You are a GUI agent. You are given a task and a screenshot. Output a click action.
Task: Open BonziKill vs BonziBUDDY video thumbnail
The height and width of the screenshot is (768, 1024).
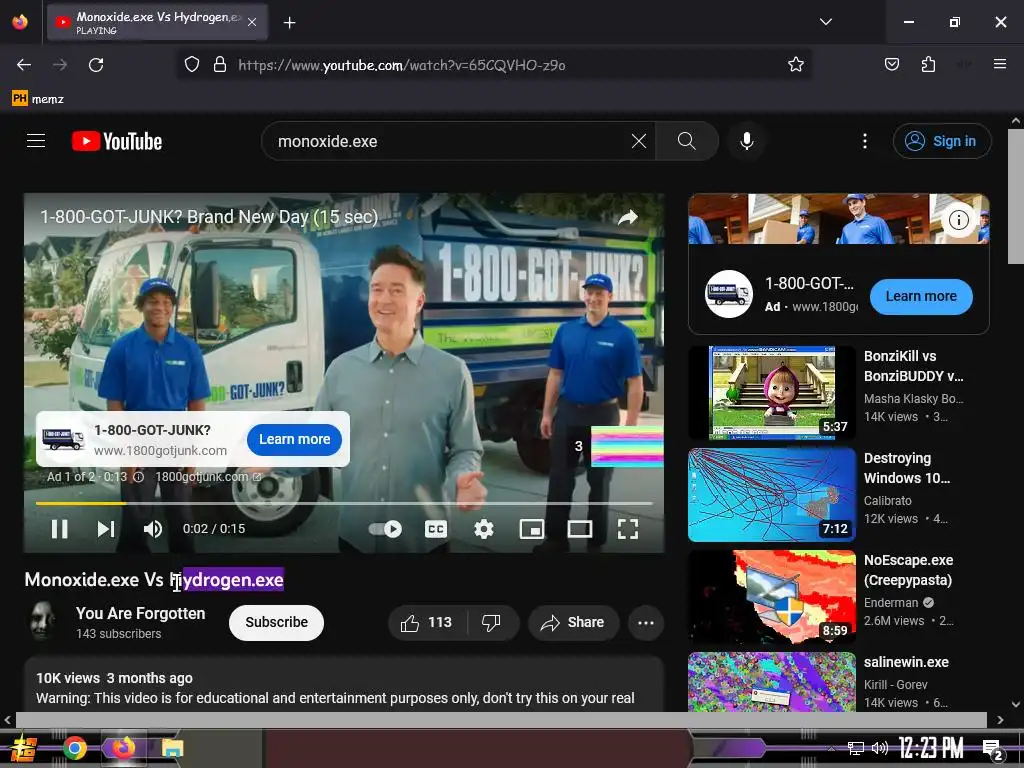(x=772, y=393)
